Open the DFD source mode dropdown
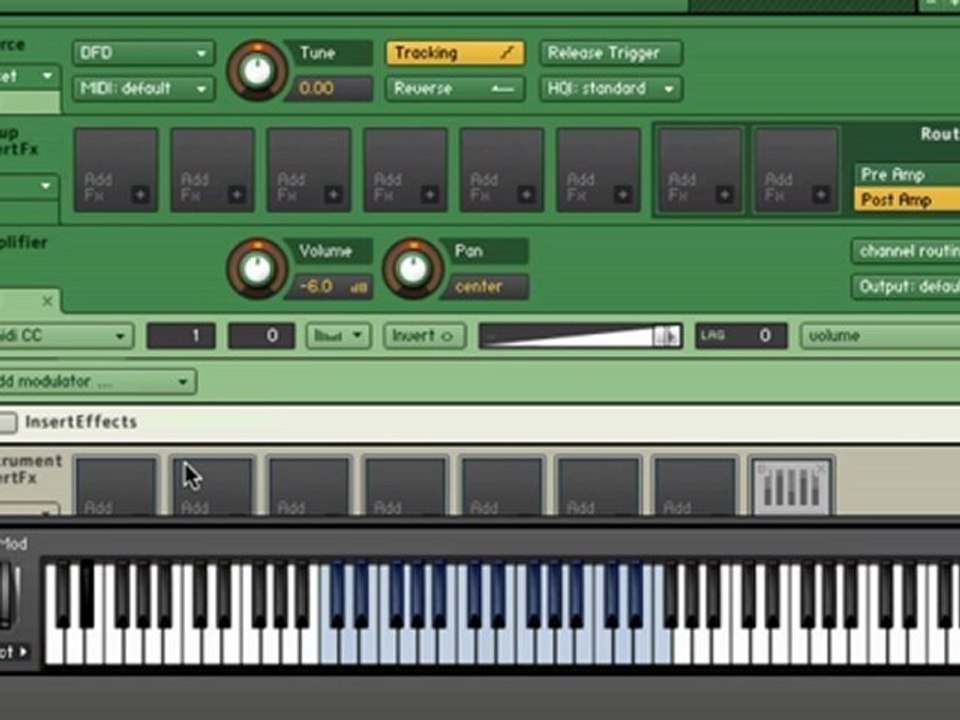 [x=143, y=53]
